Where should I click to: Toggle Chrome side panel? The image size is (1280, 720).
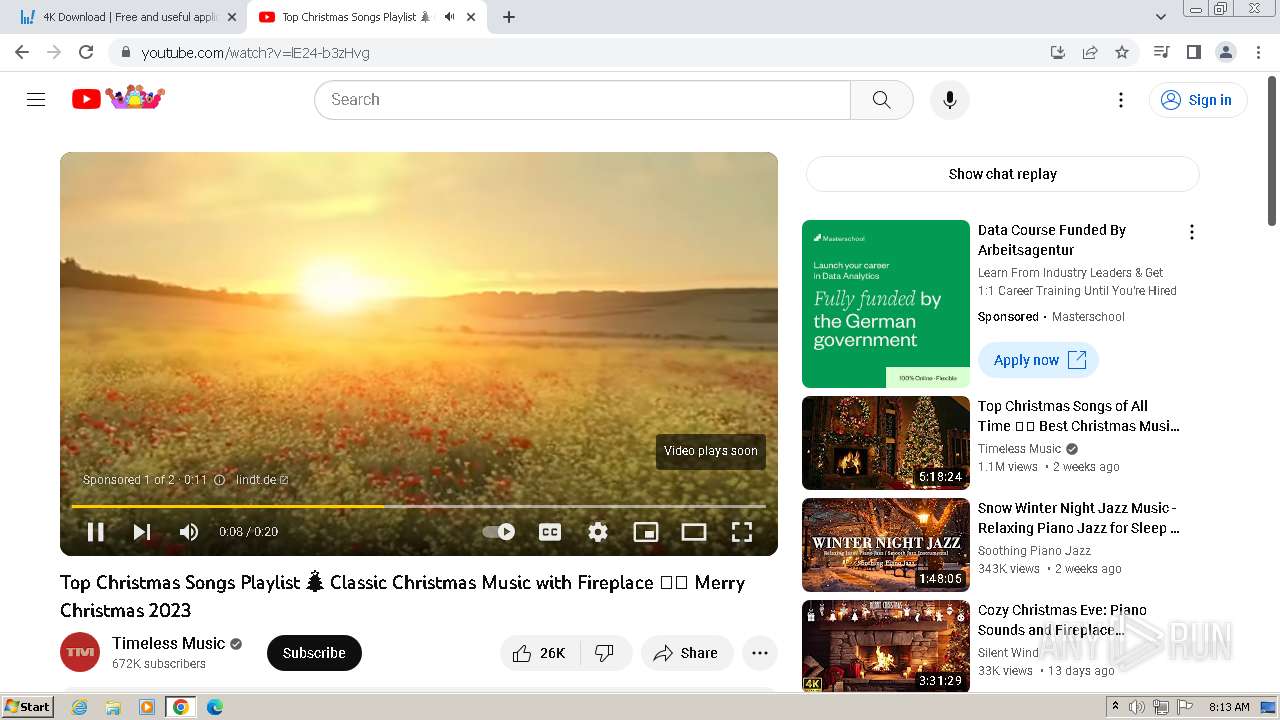[x=1193, y=52]
